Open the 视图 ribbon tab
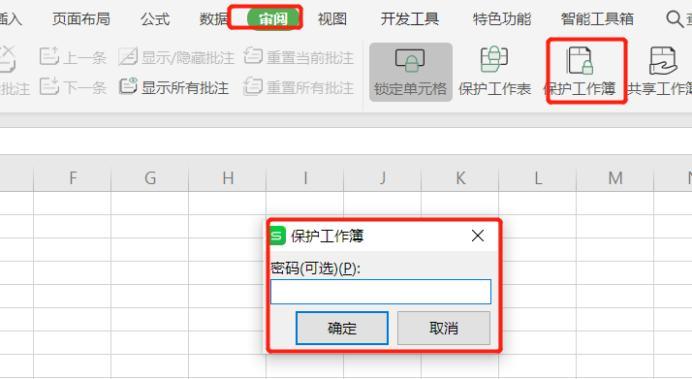 point(332,19)
